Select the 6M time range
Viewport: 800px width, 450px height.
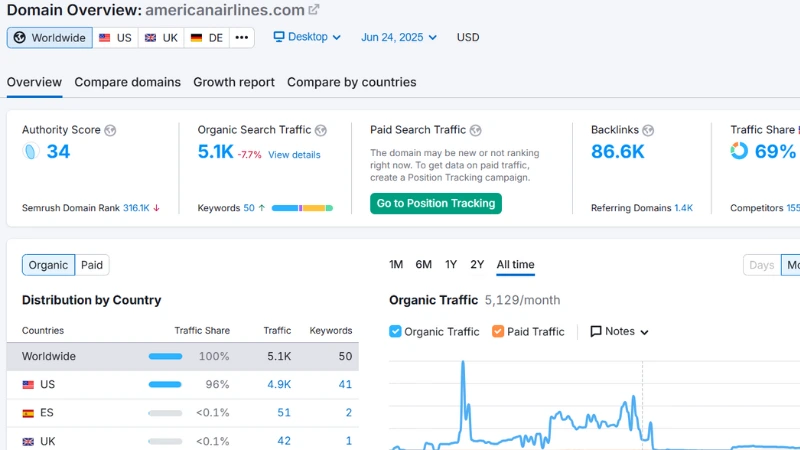point(423,264)
